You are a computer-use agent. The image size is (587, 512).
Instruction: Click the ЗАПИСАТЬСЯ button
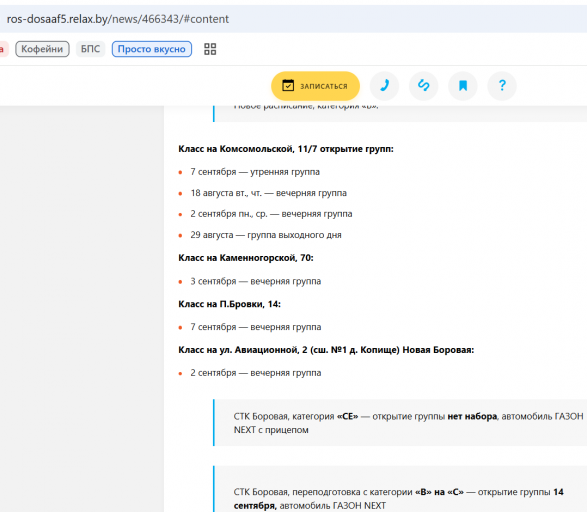coord(316,86)
